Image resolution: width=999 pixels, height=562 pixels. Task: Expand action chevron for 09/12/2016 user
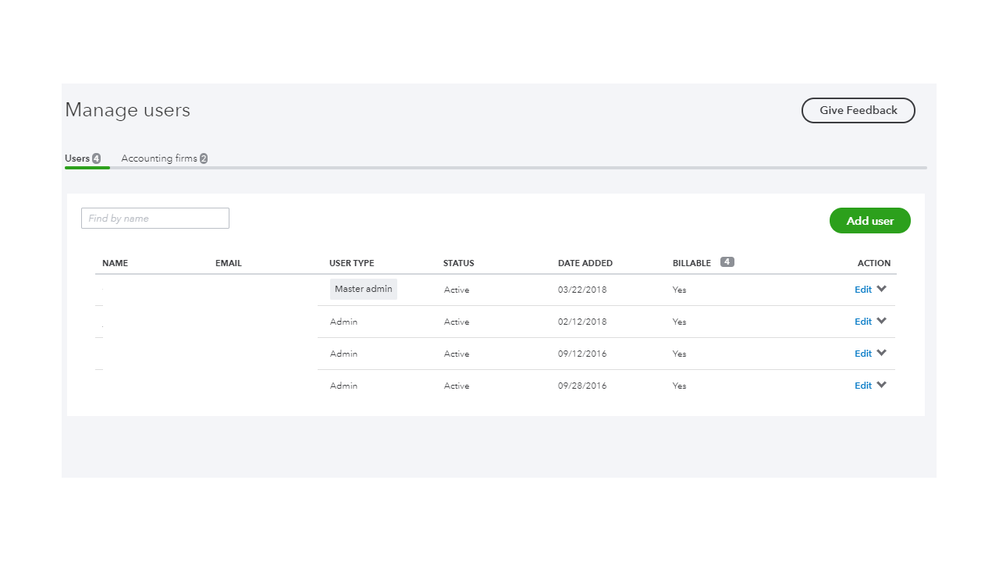pos(881,353)
